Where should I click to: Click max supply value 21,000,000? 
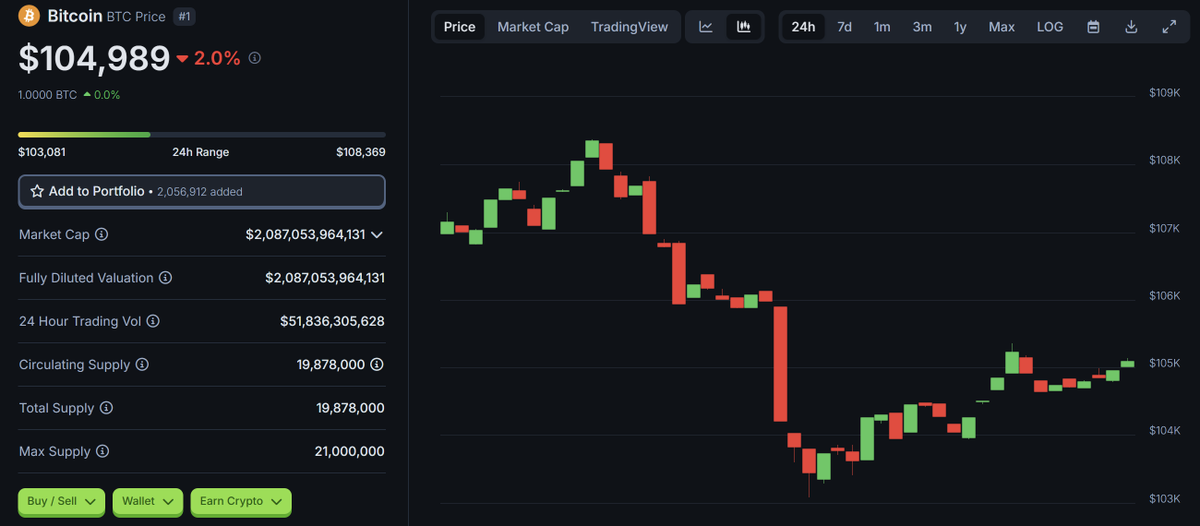coord(349,452)
